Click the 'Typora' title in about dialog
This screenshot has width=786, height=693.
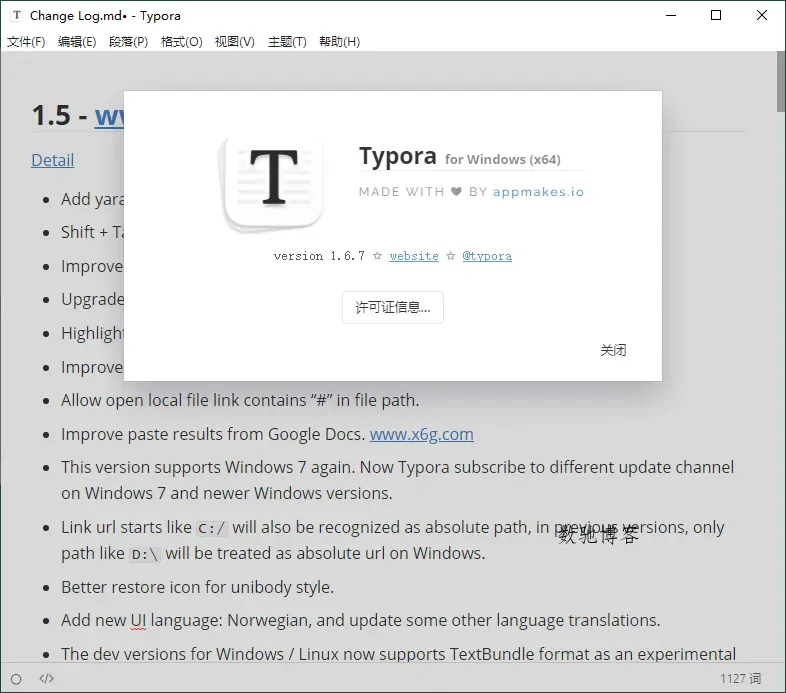point(398,156)
